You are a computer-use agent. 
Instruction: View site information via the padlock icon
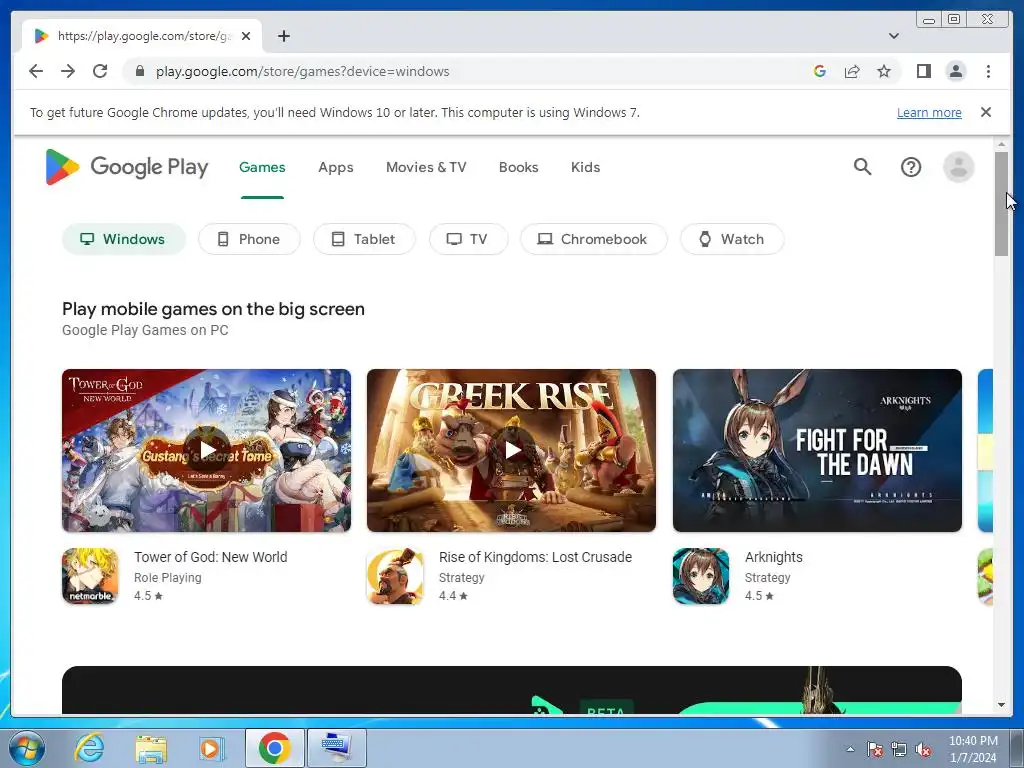pos(140,71)
